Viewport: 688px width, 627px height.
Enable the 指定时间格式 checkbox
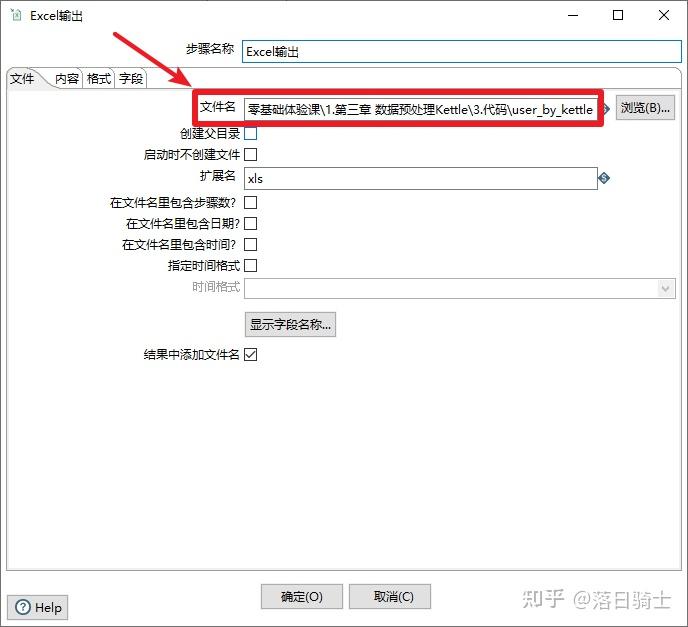tap(251, 266)
